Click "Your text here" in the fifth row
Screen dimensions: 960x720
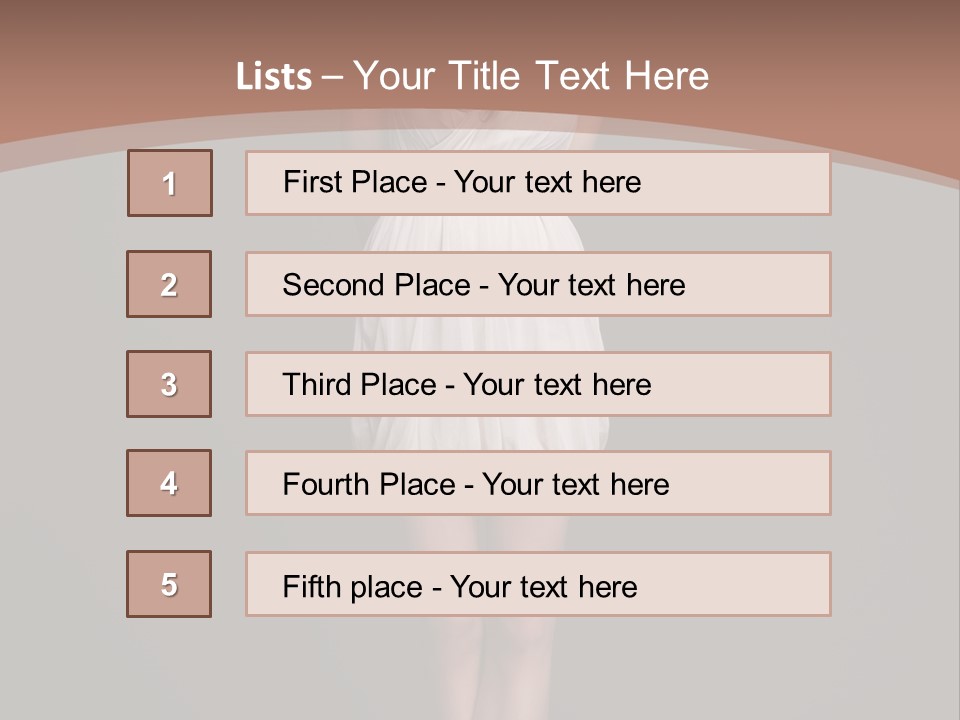pyautogui.click(x=544, y=586)
